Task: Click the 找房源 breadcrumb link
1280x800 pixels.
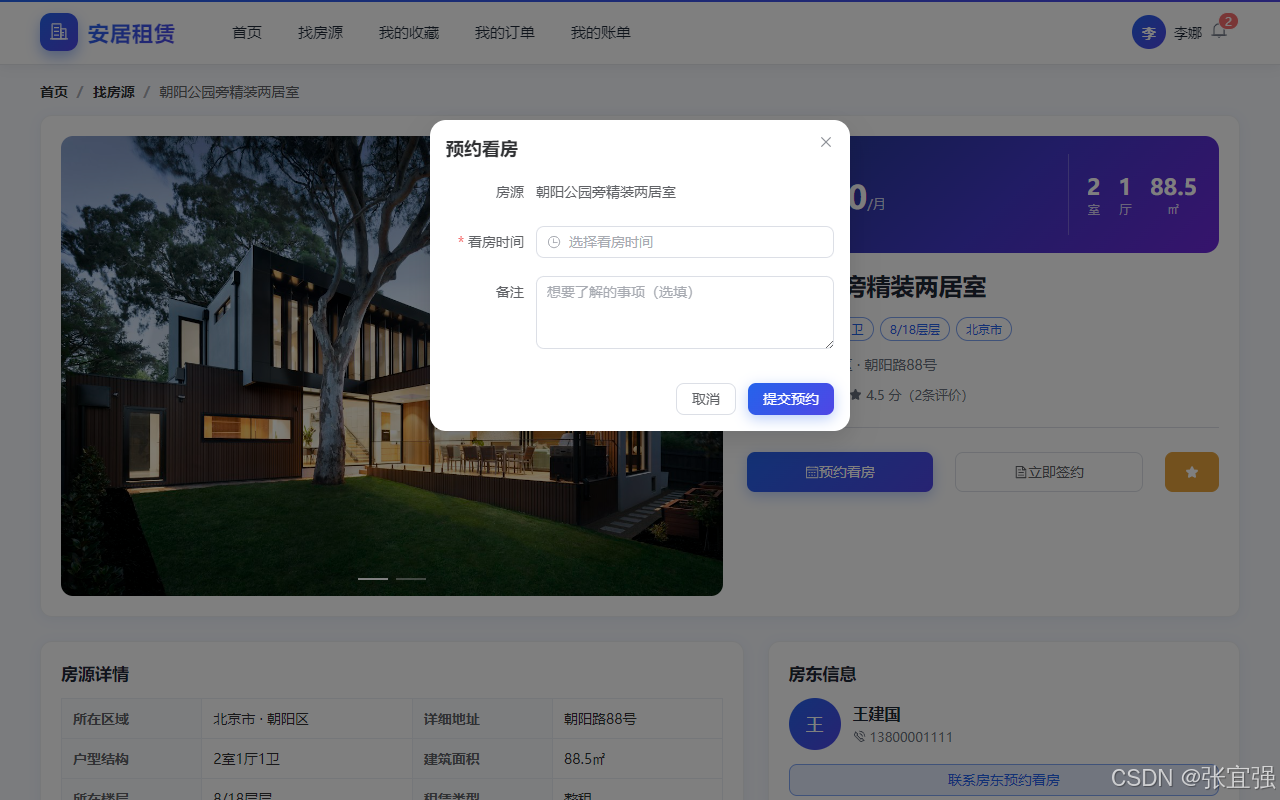Action: [x=114, y=92]
